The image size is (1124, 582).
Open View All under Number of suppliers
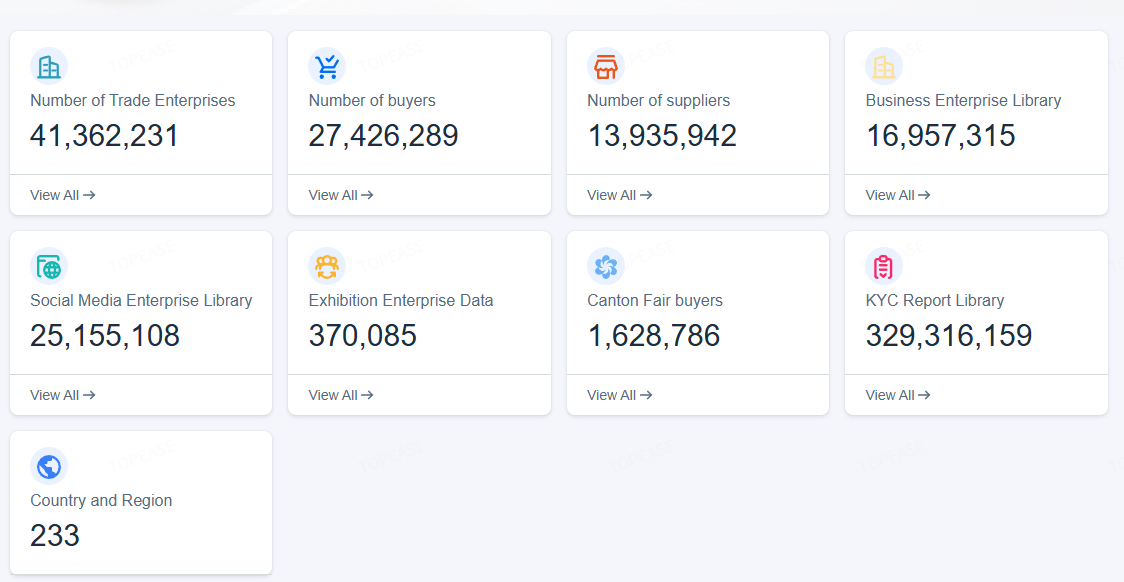click(x=619, y=195)
